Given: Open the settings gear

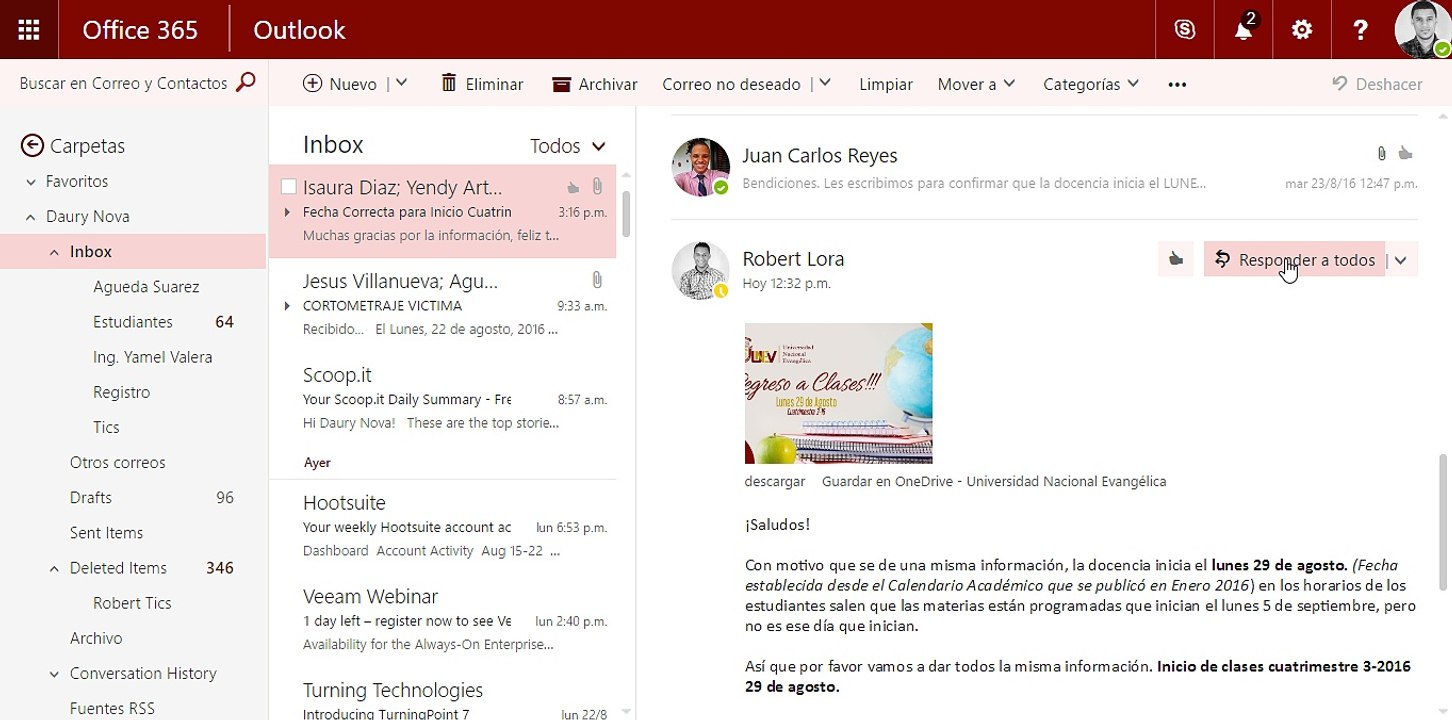Looking at the screenshot, I should pos(1301,30).
